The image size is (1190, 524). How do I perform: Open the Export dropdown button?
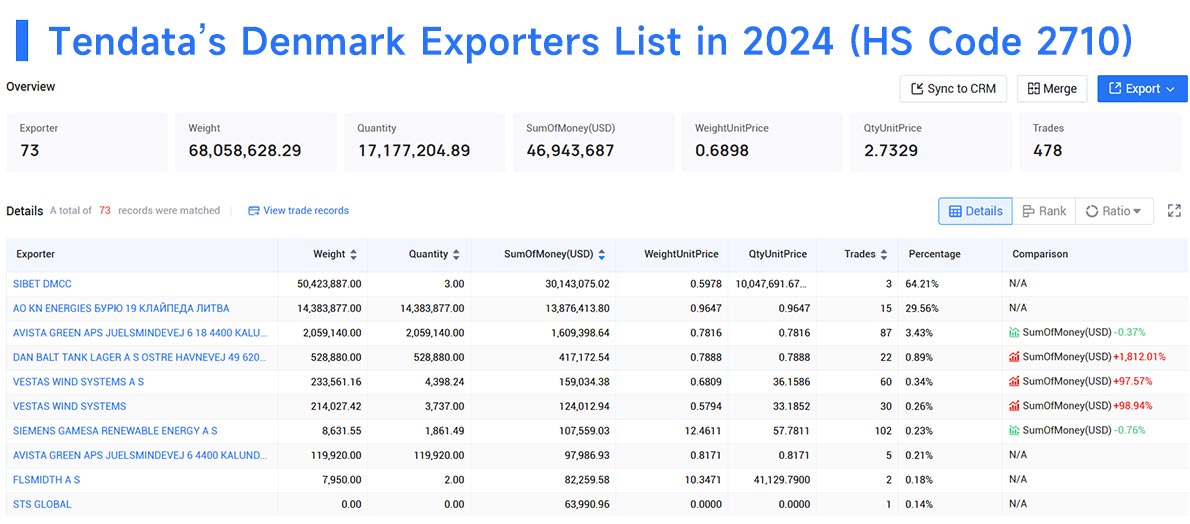point(1142,89)
